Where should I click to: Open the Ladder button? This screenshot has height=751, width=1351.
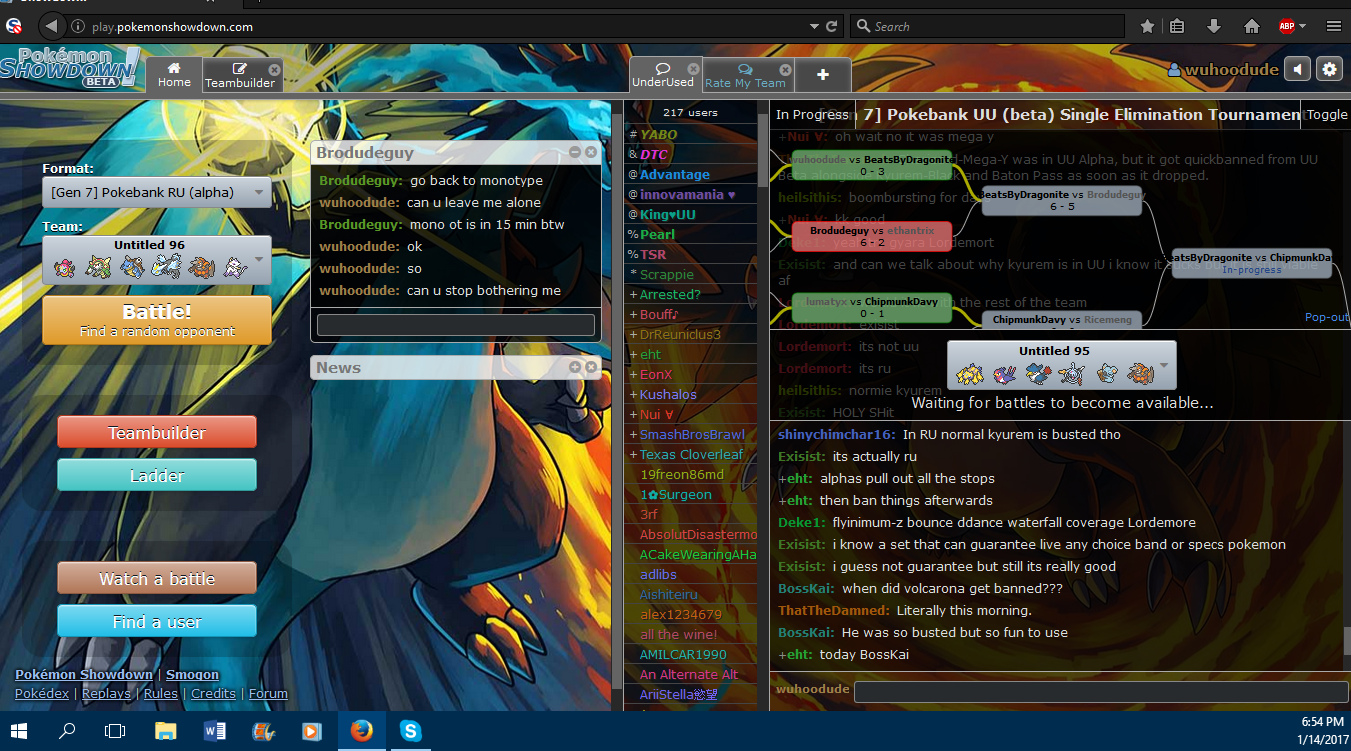157,476
